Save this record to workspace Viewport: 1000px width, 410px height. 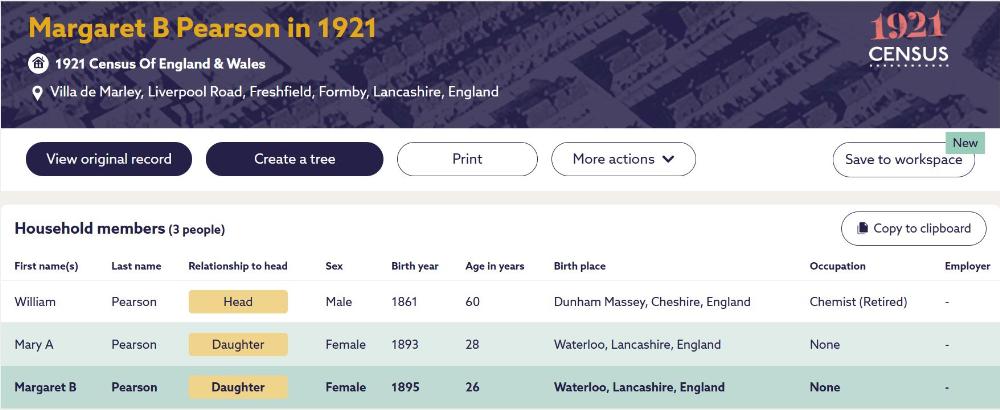tap(903, 160)
